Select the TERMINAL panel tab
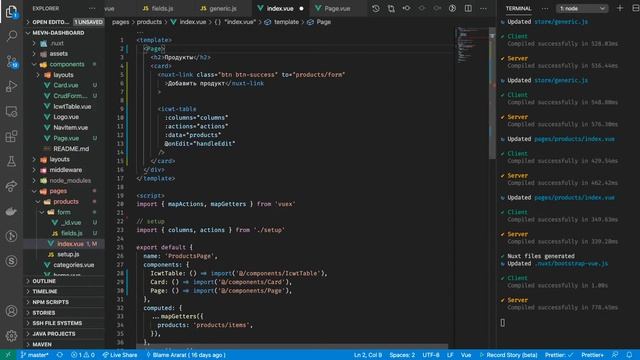 (x=518, y=8)
